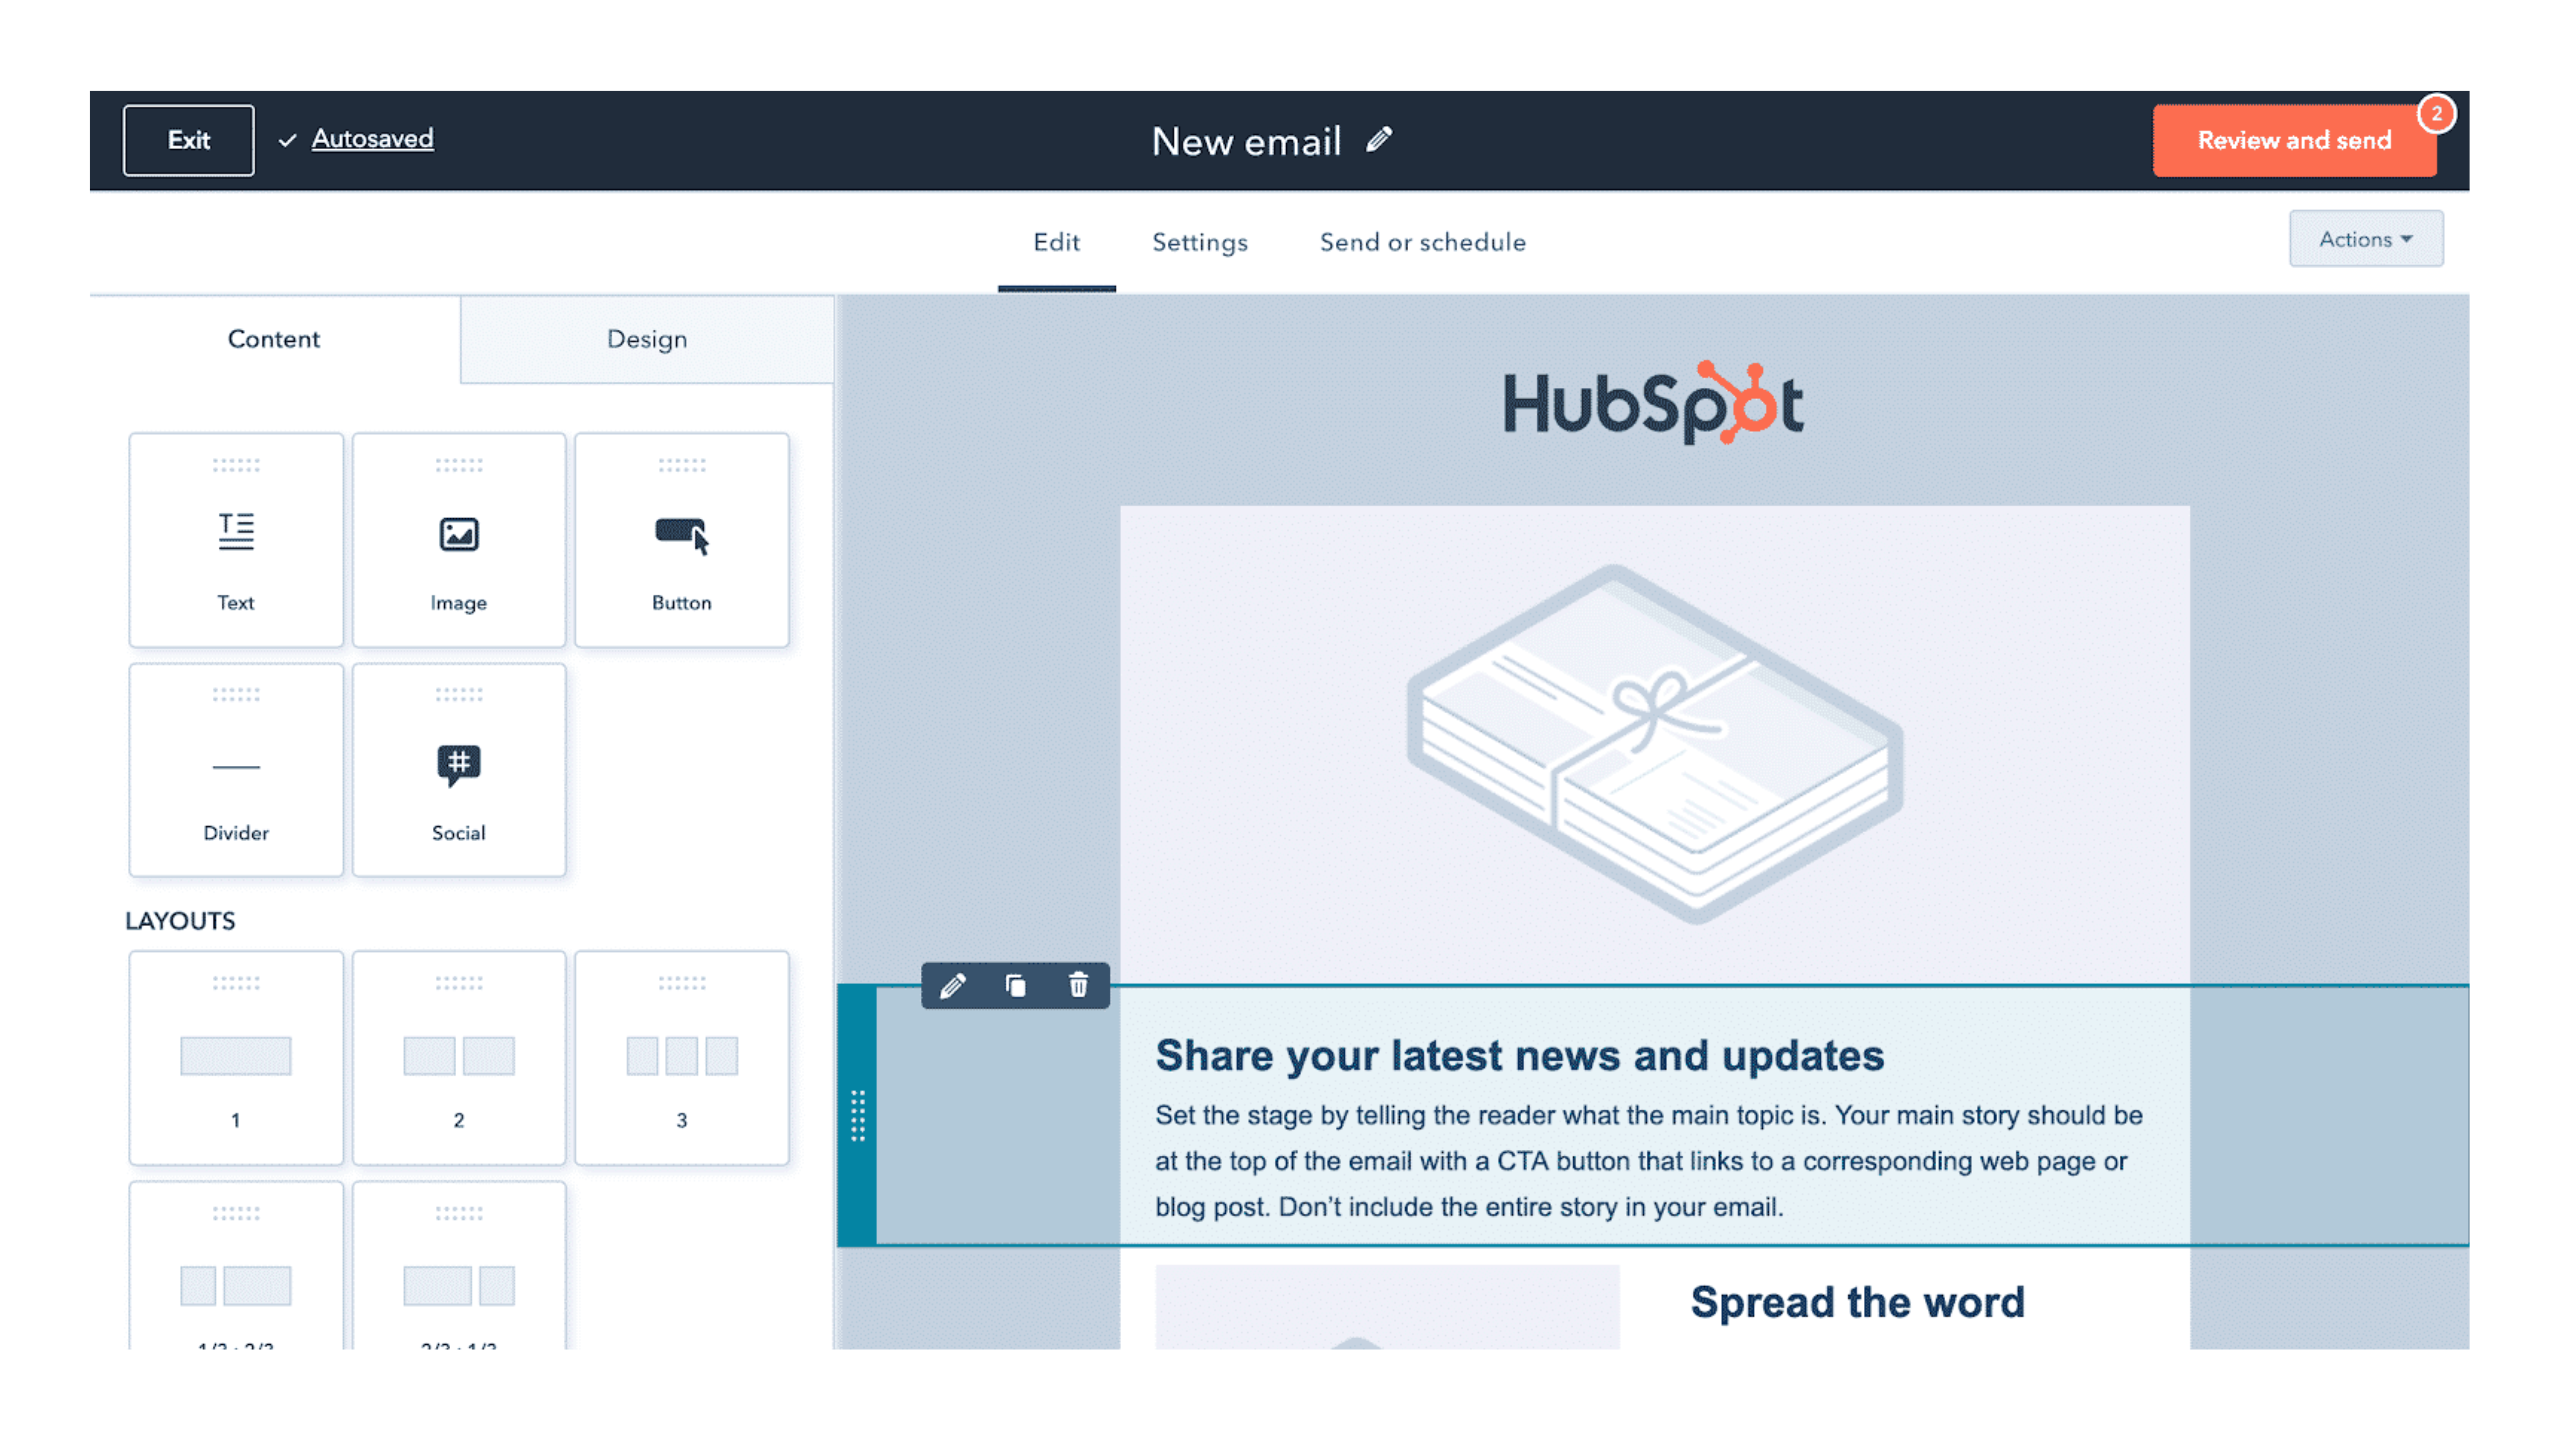Click the Exit button

tap(188, 140)
